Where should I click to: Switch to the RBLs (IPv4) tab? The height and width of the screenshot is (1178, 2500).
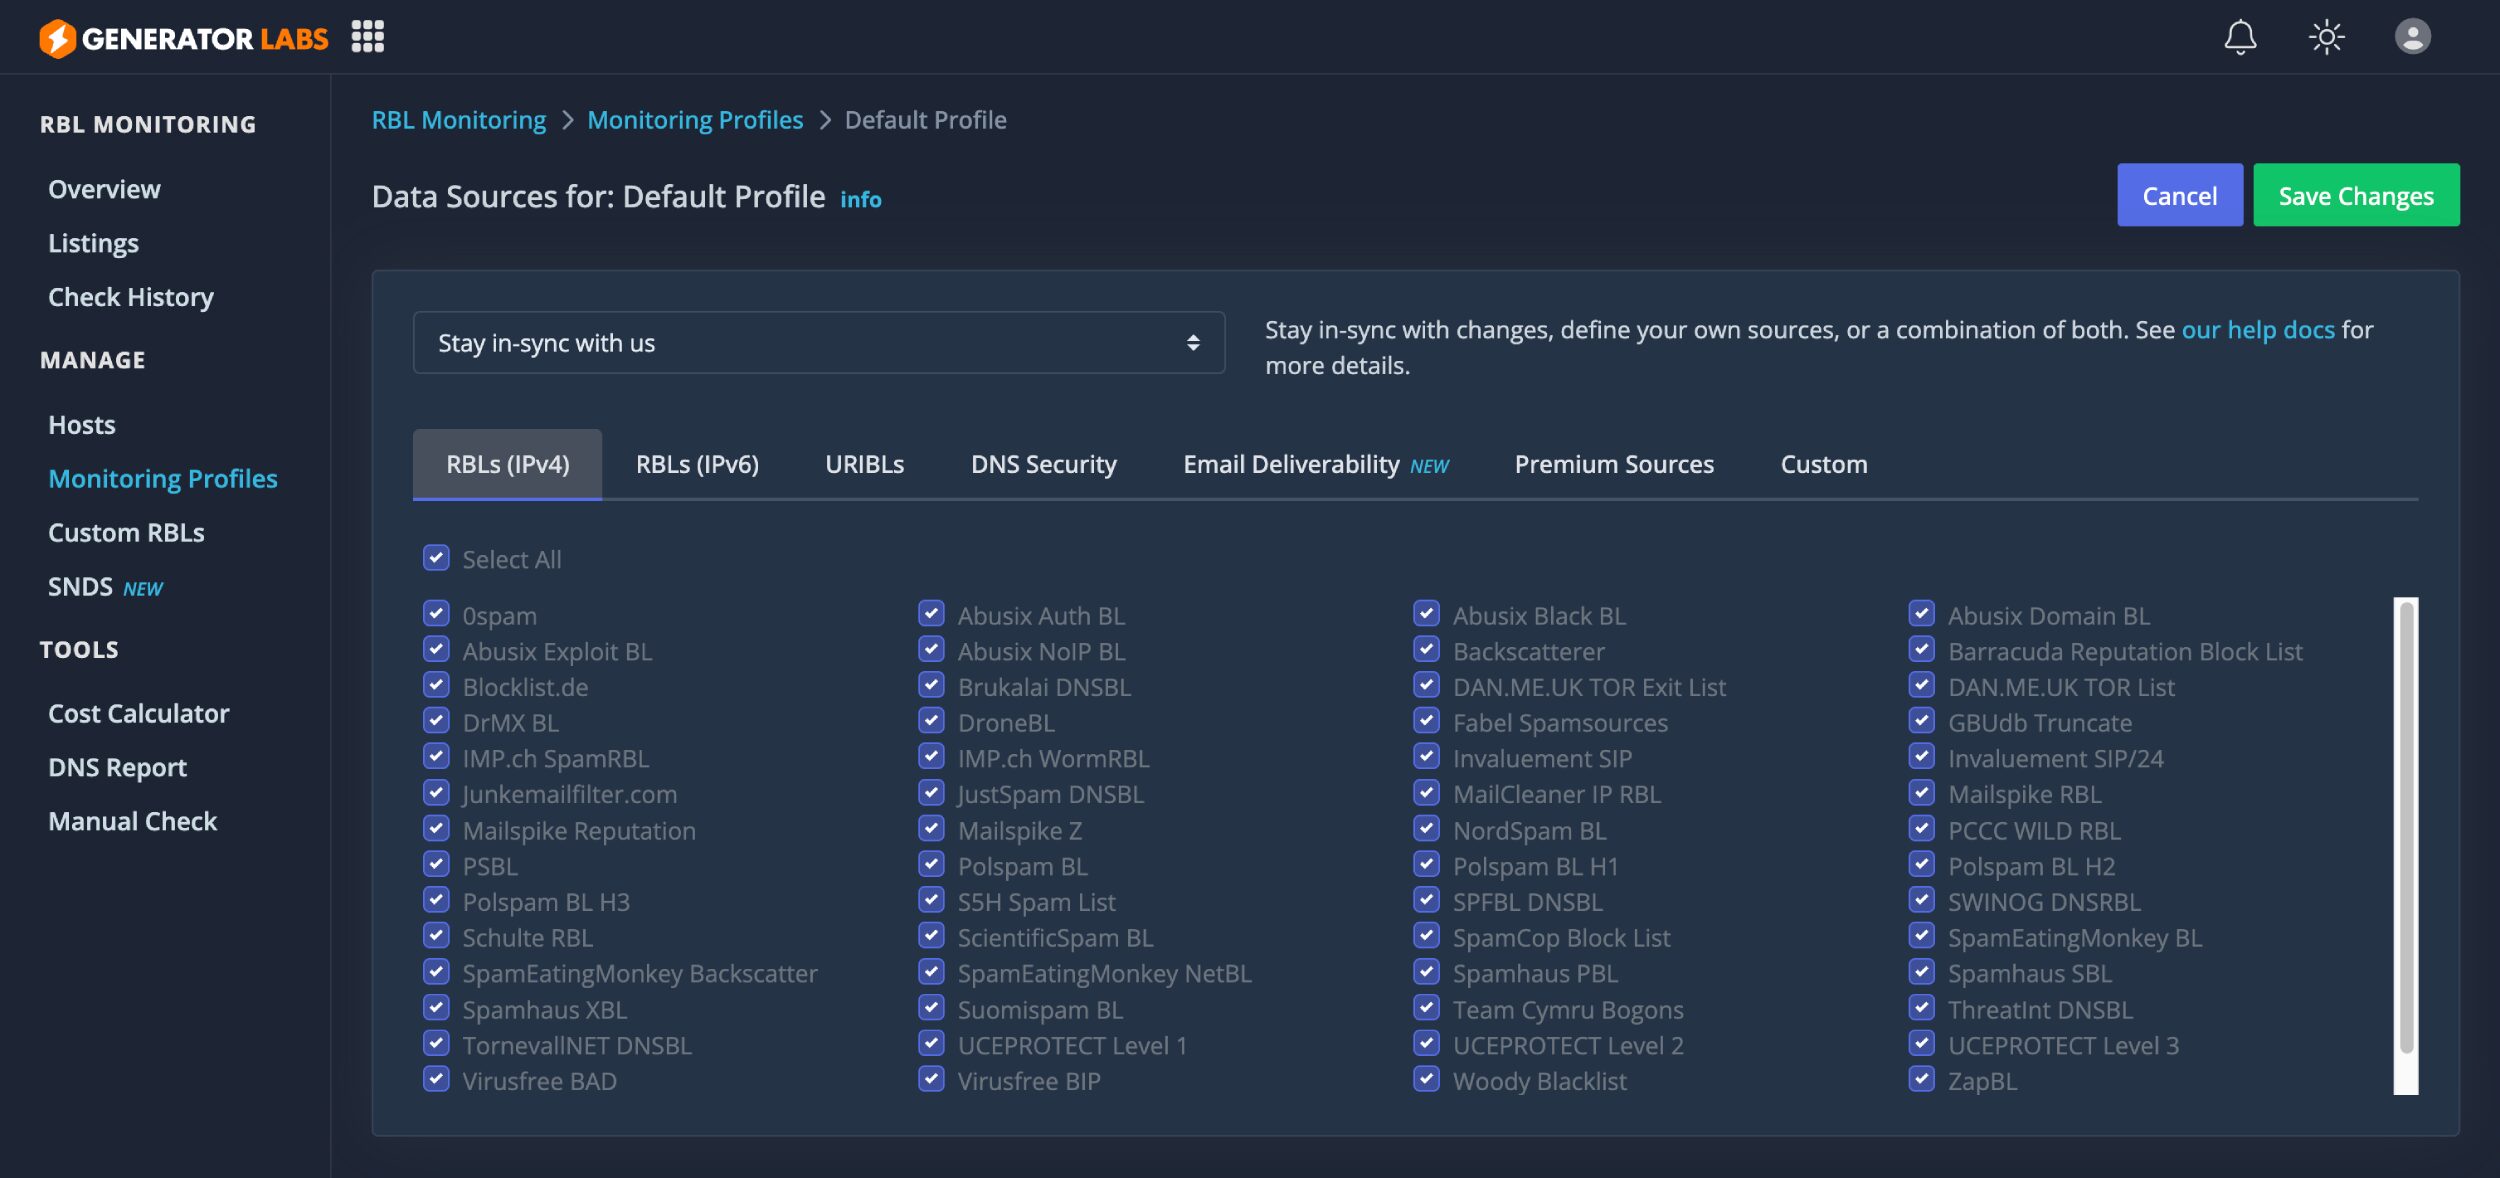pos(507,464)
